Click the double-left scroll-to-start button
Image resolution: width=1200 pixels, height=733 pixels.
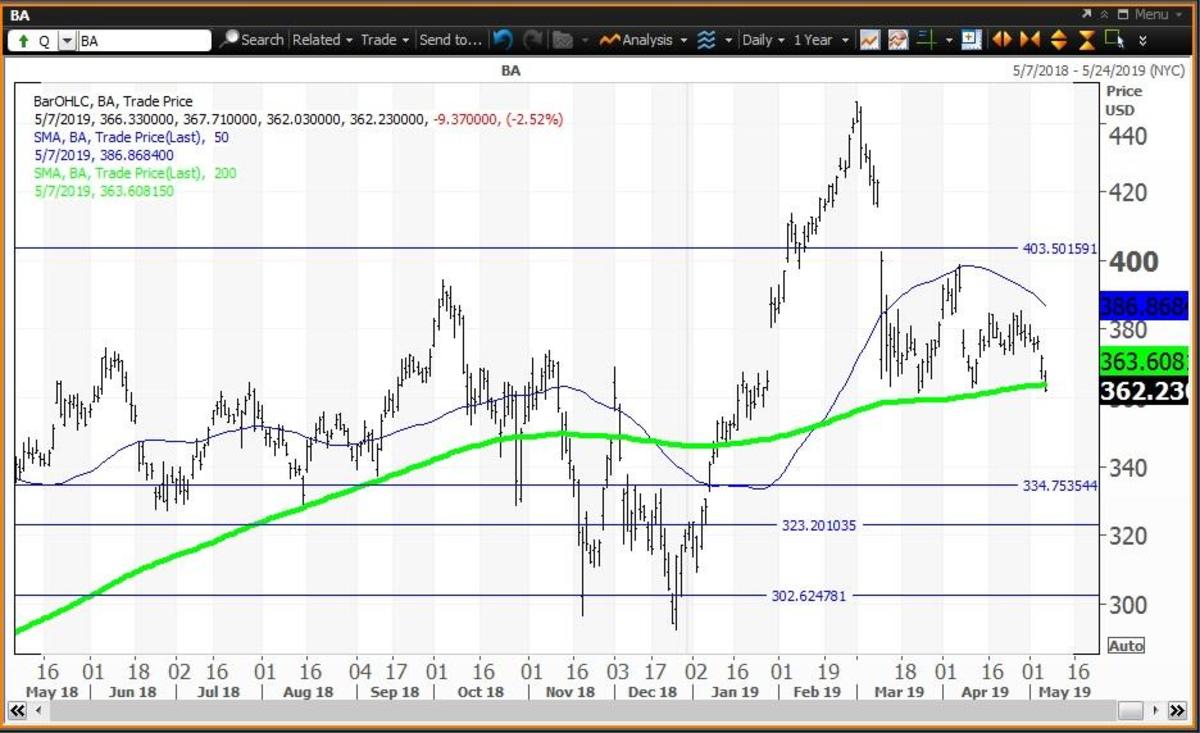pyautogui.click(x=18, y=710)
